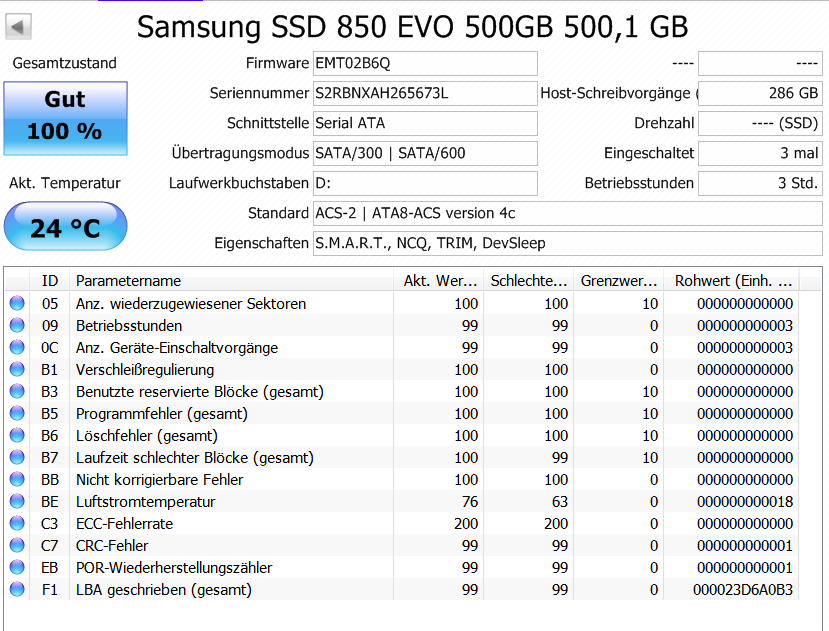Click the ID cell B7

click(x=50, y=458)
